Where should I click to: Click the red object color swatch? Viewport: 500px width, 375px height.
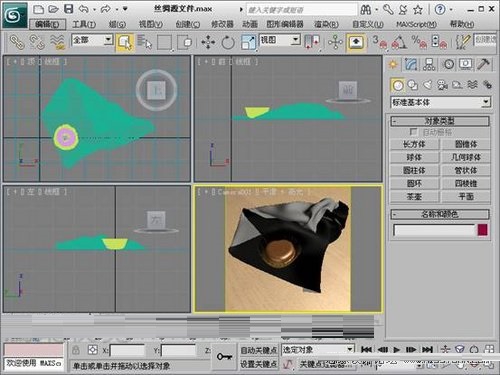pyautogui.click(x=482, y=230)
